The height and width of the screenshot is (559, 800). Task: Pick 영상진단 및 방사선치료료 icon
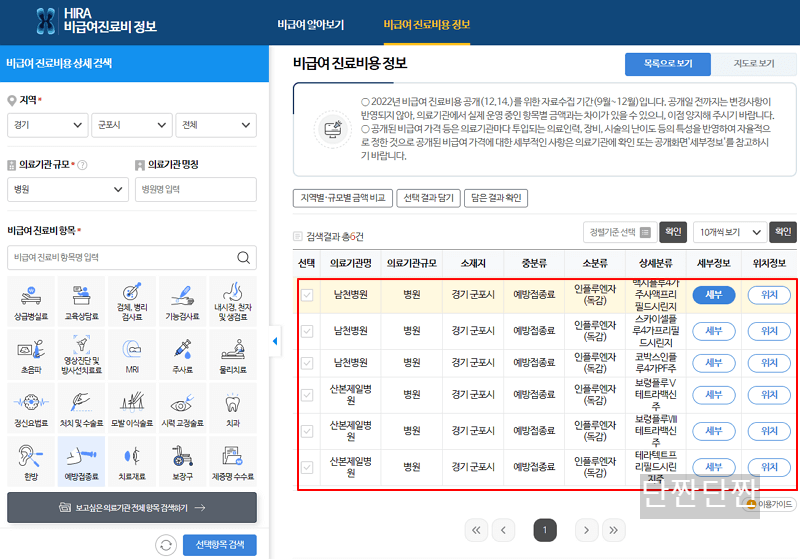pos(82,354)
